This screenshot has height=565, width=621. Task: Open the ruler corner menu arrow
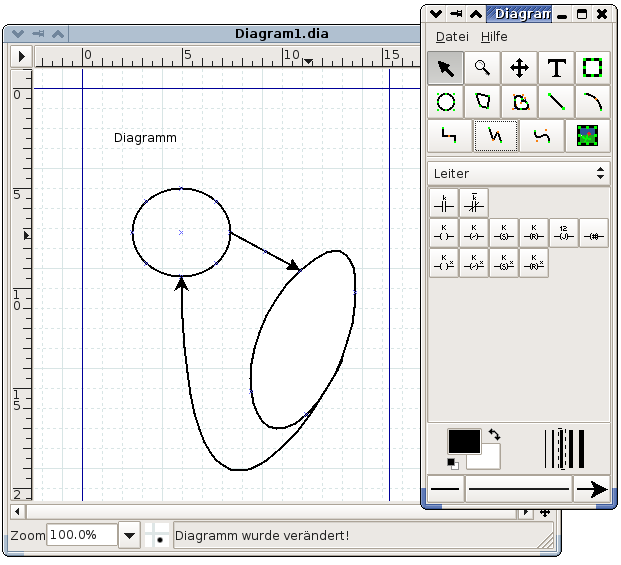pos(21,56)
